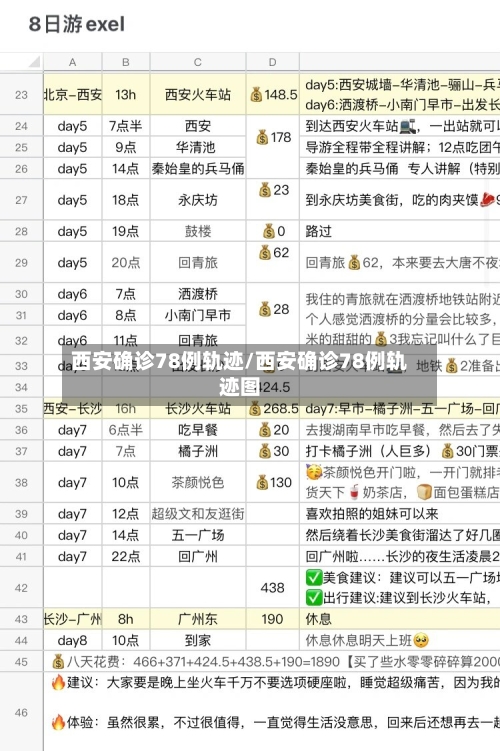Viewport: 500px width, 751px height.
Task: Click green checkmark beside 出行建议
Action: tap(314, 597)
